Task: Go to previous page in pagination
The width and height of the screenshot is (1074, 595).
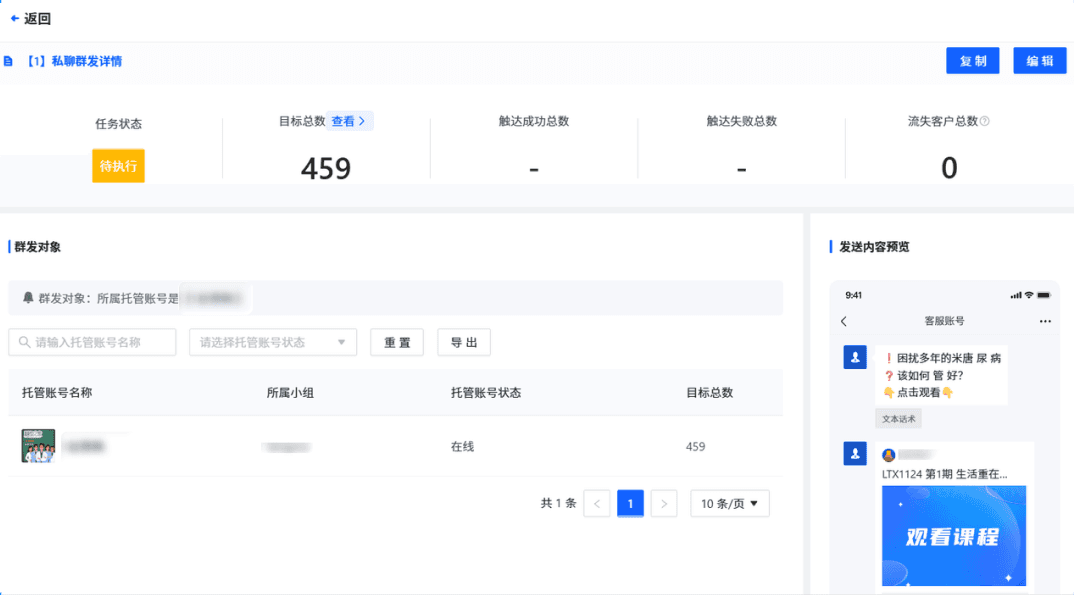Action: (x=597, y=503)
